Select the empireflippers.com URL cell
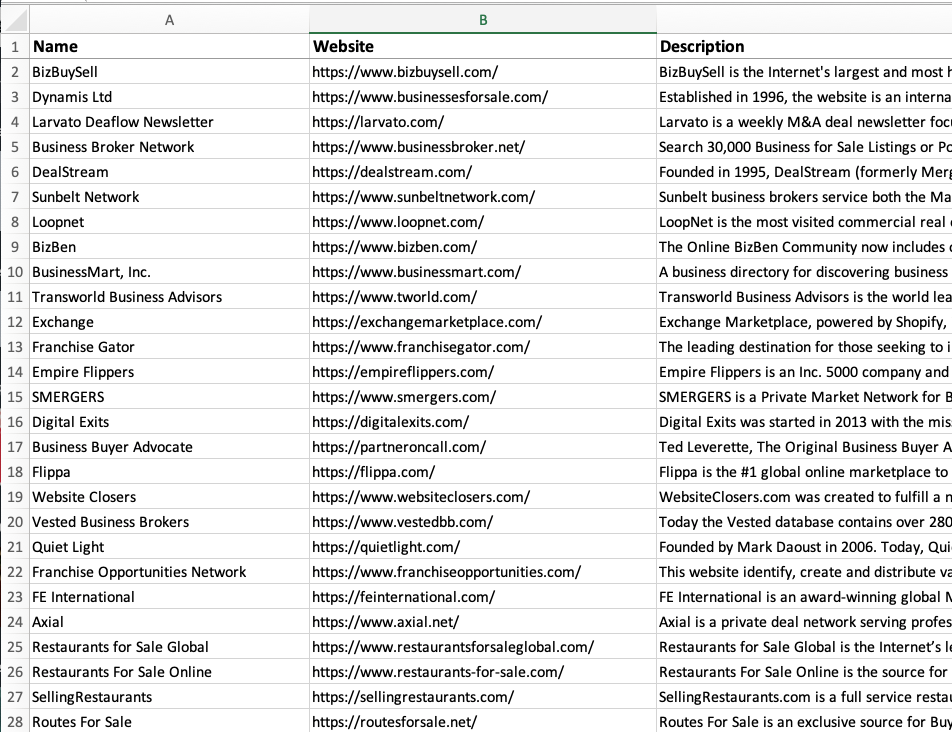This screenshot has height=732, width=952. point(403,372)
